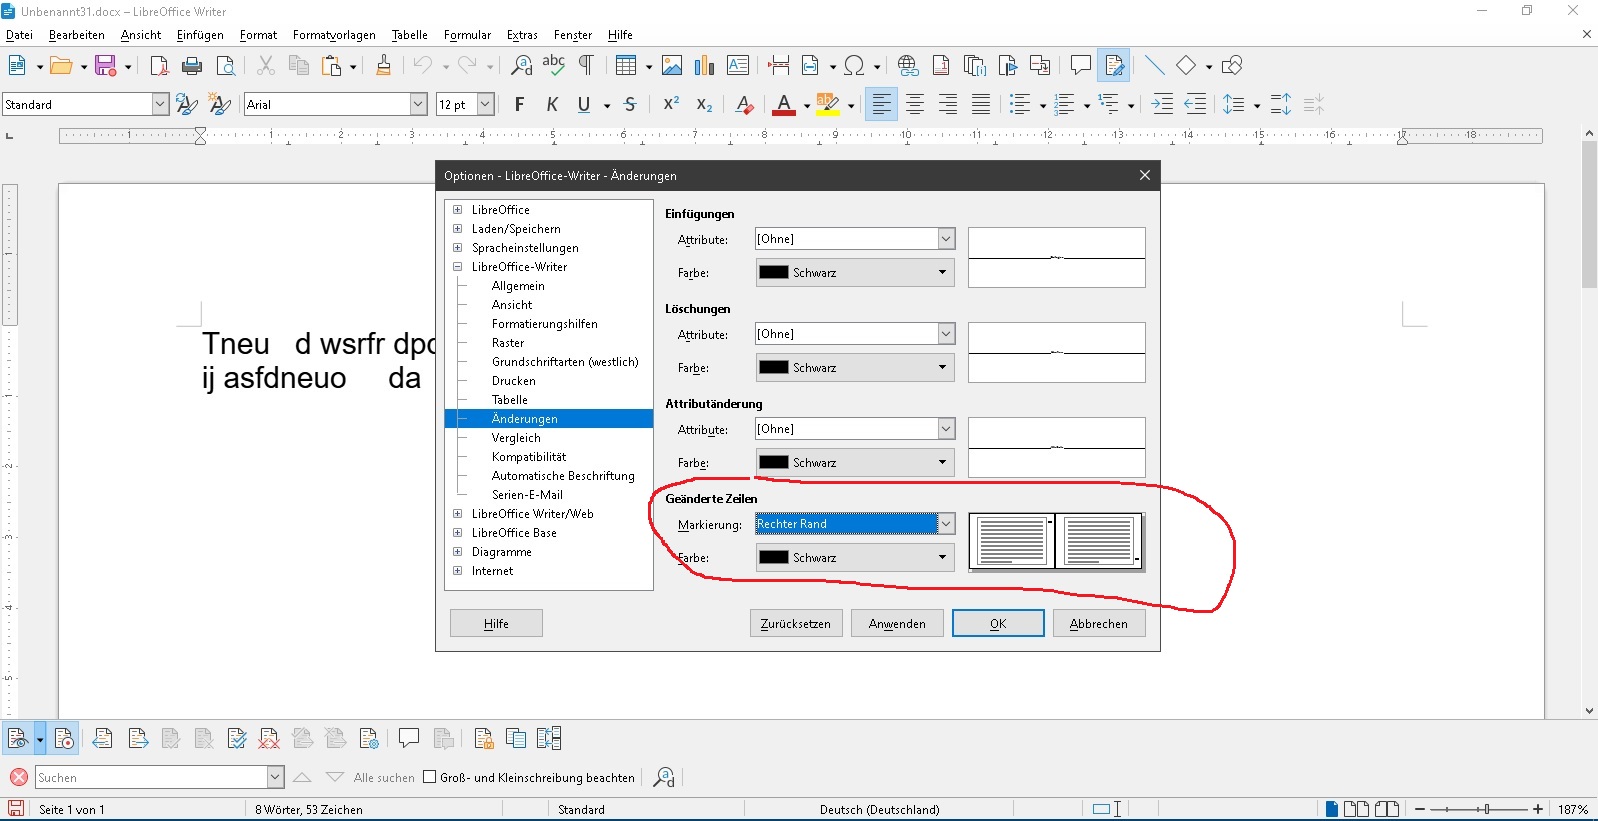The width and height of the screenshot is (1598, 821).
Task: Click the Export as PDF icon
Action: click(159, 66)
